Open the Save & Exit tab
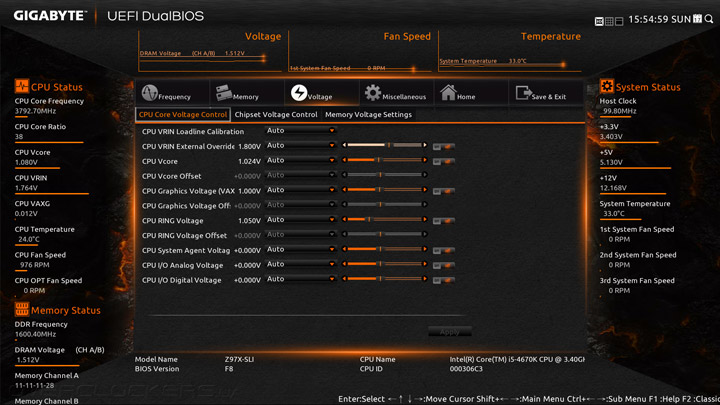This screenshot has width=720, height=405. tap(546, 93)
